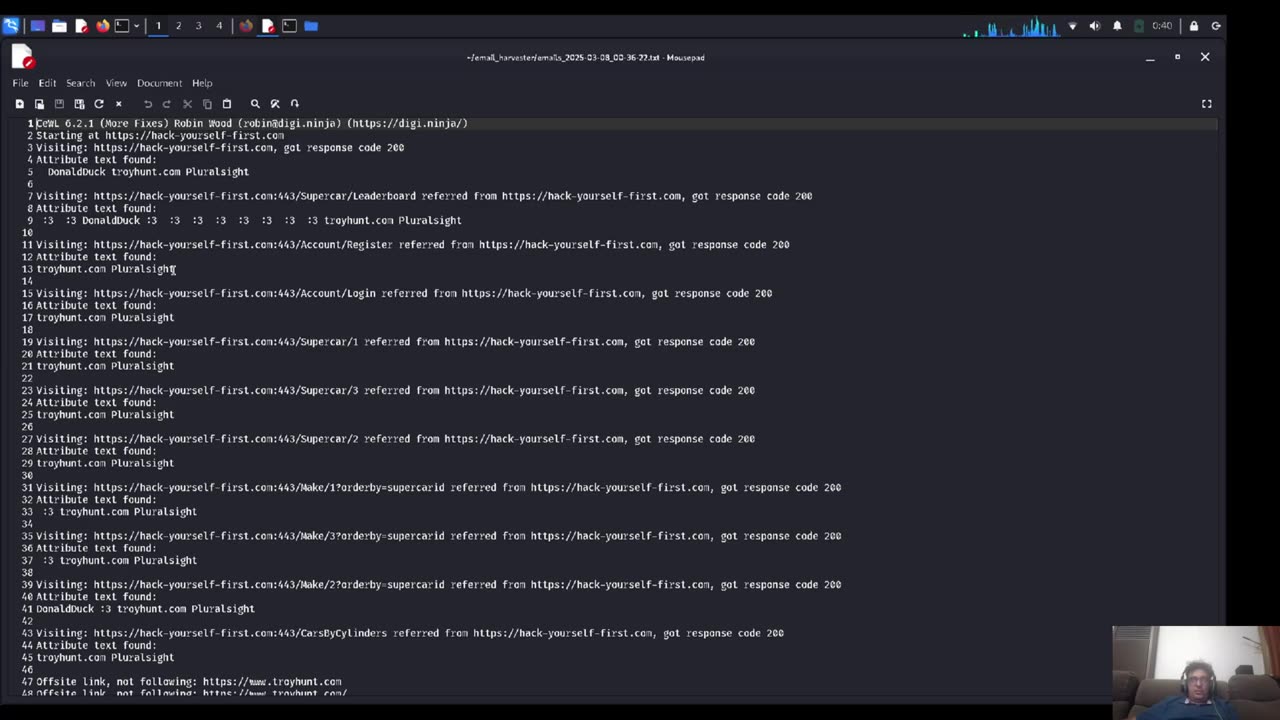Switch to workspace 1
Viewport: 1280px width, 720px height.
tap(158, 26)
